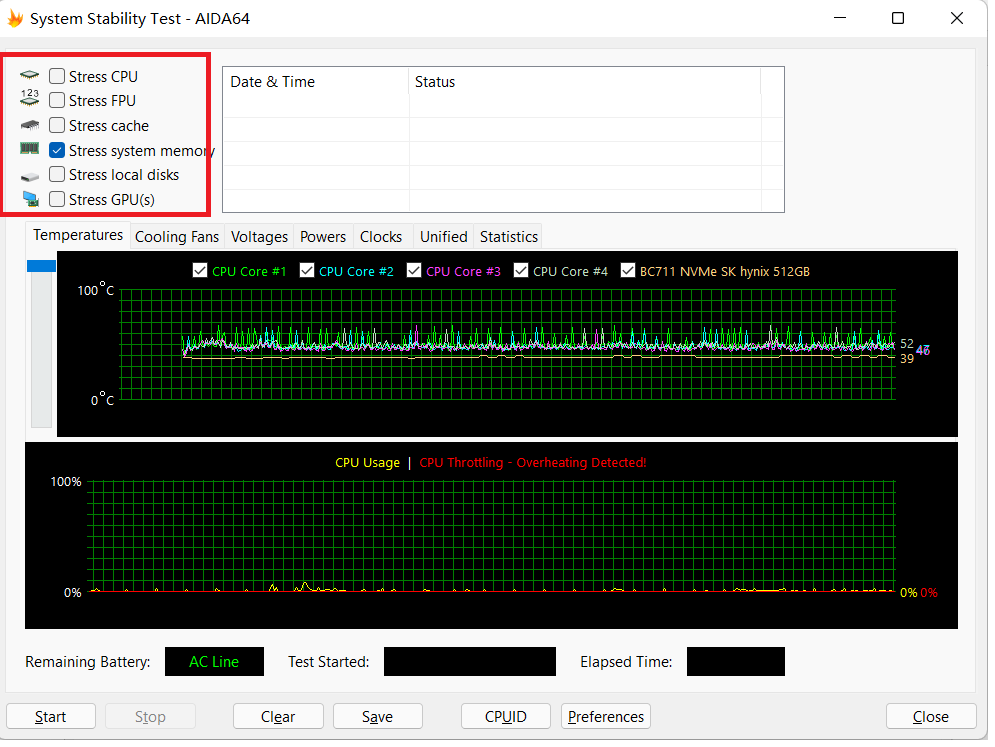Toggle the CPU Core #3 graph checkbox
The height and width of the screenshot is (747, 995).
(414, 271)
